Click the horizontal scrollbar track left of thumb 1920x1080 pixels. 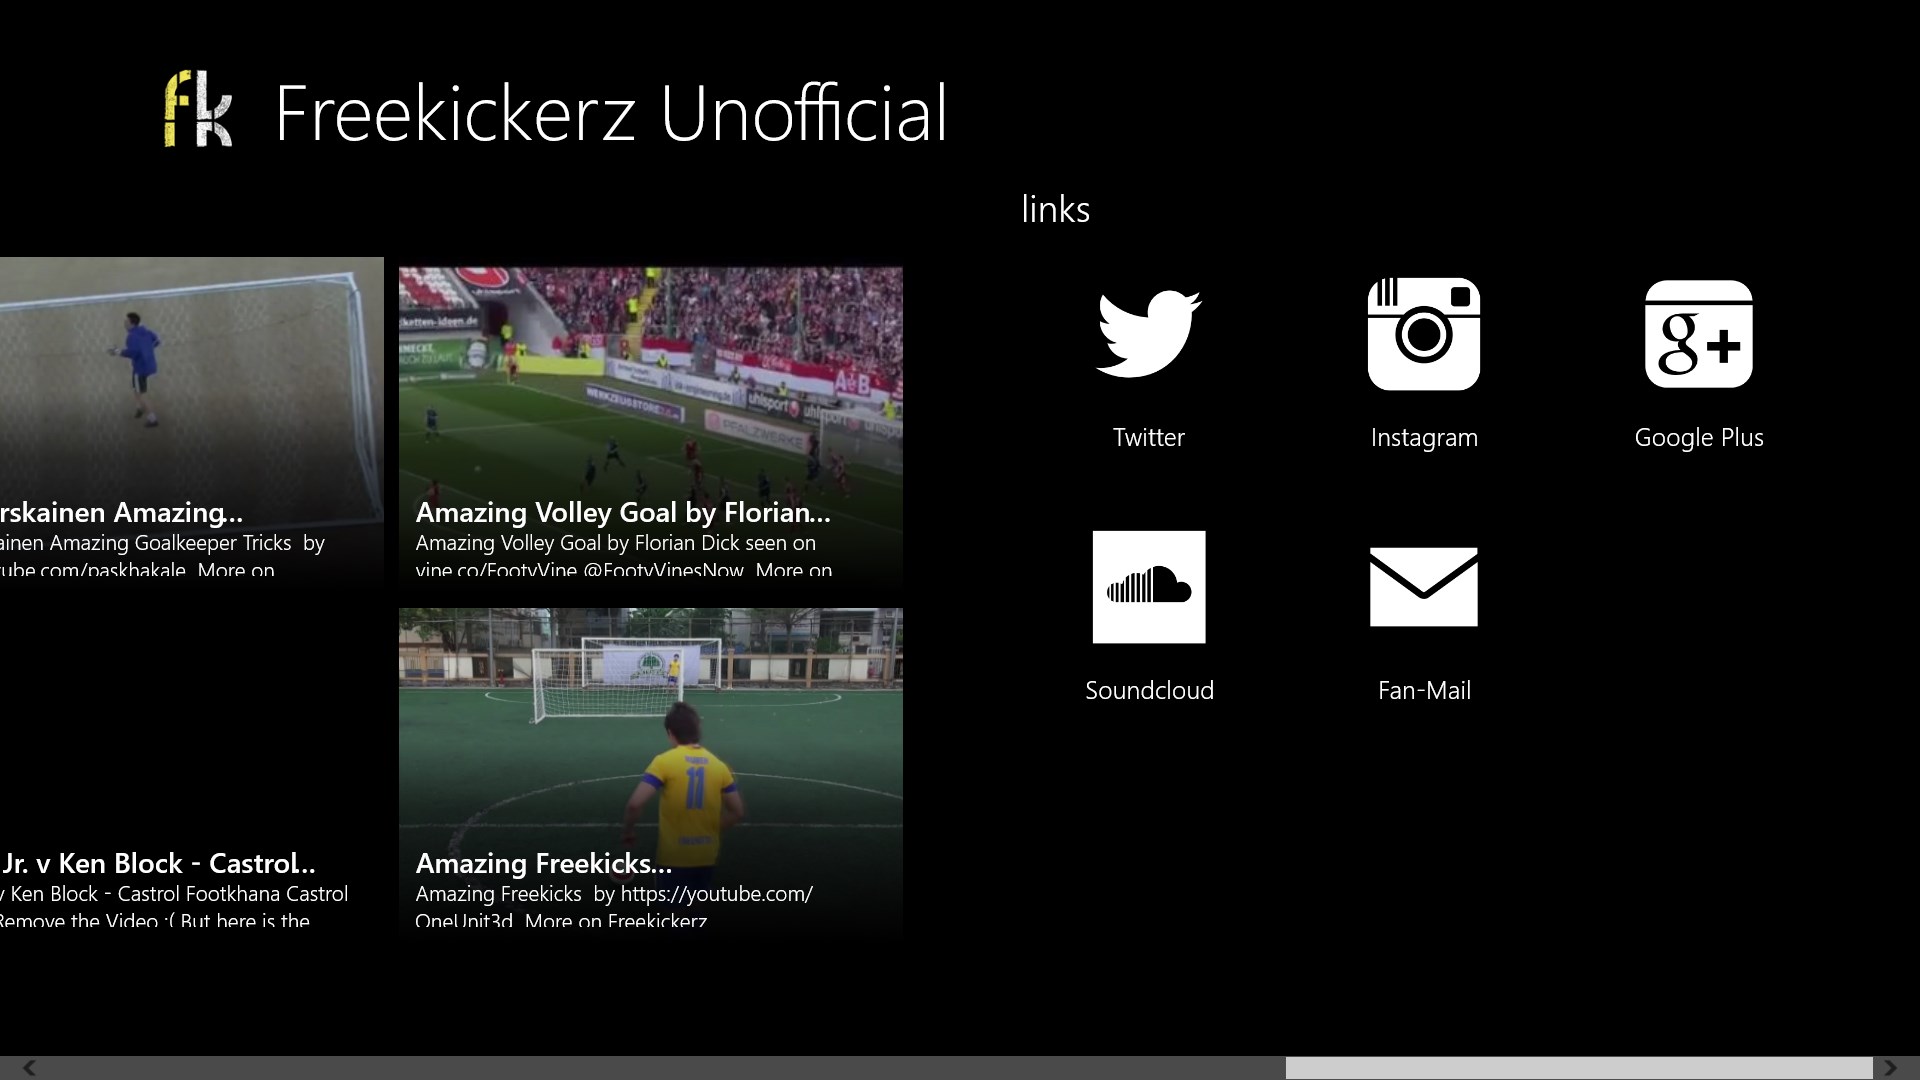click(x=664, y=1068)
